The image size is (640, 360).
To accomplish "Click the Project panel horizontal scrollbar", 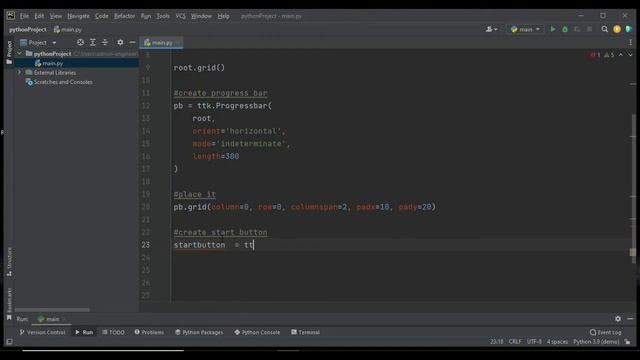I will pyautogui.click(x=52, y=310).
